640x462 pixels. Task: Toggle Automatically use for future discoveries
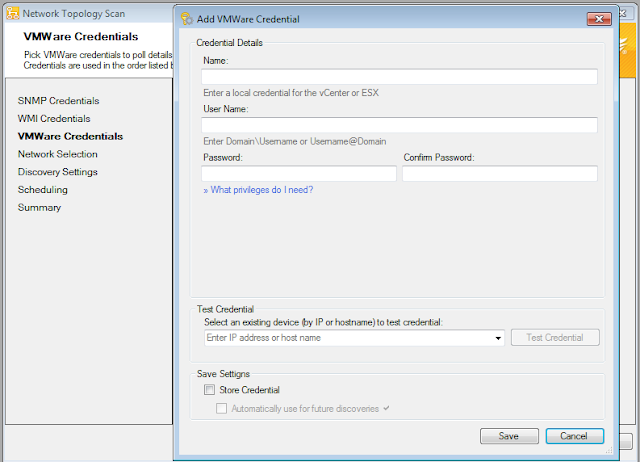pyautogui.click(x=223, y=408)
